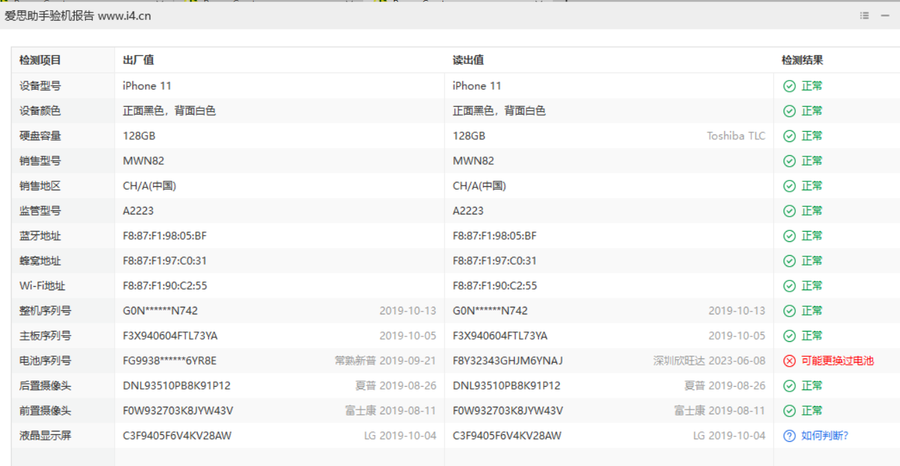Click the 读出值 column header
The height and width of the screenshot is (466, 900).
pos(468,60)
